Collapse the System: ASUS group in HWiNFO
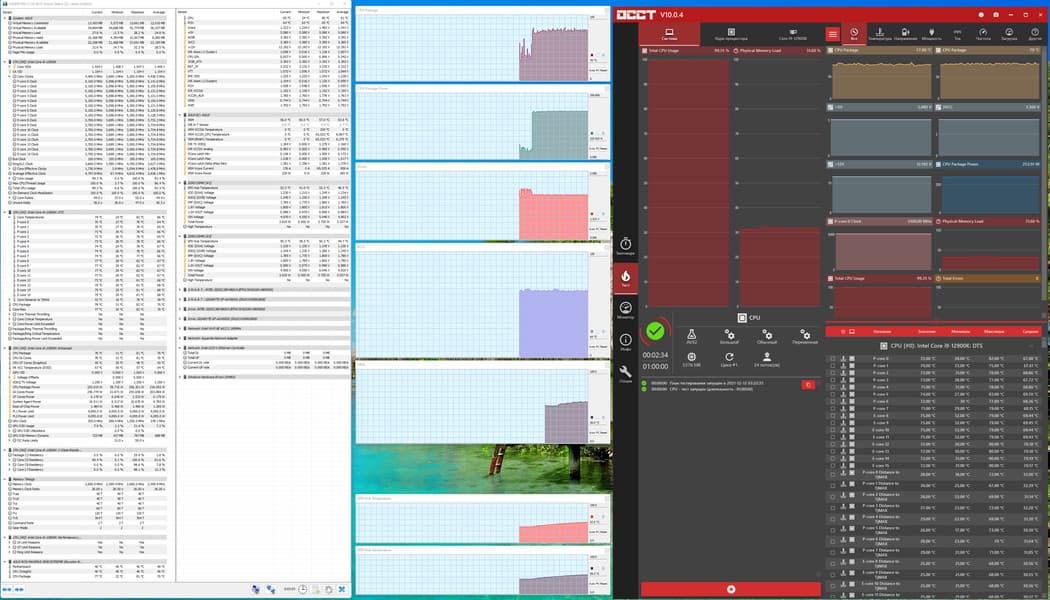The height and width of the screenshot is (600, 1050). click(5, 18)
